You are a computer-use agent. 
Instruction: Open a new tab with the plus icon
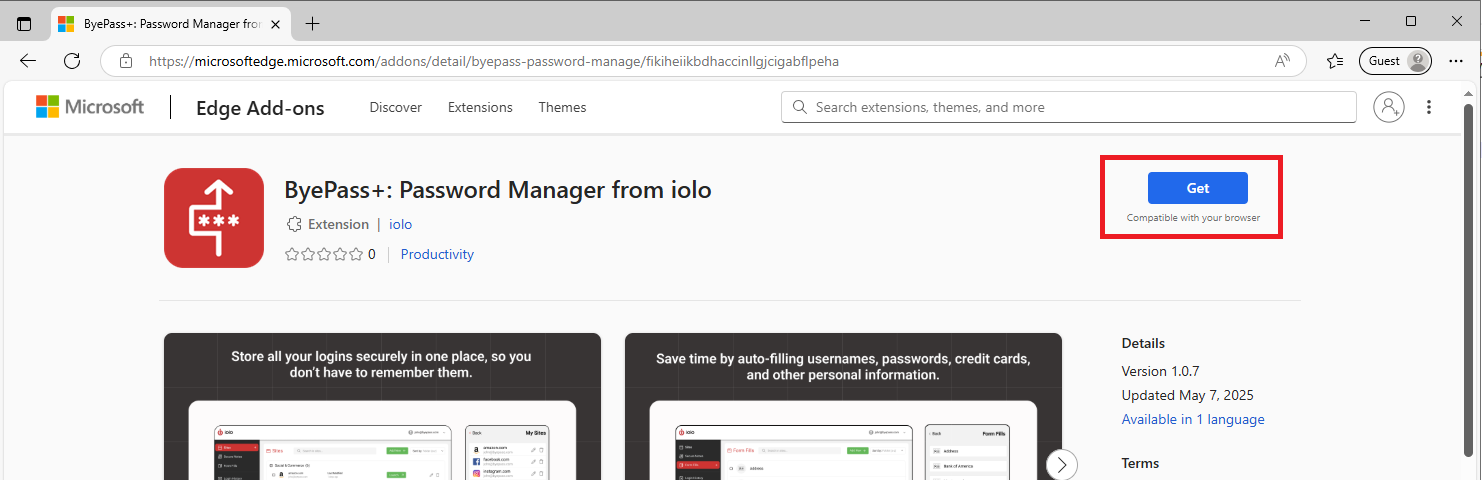click(x=313, y=23)
